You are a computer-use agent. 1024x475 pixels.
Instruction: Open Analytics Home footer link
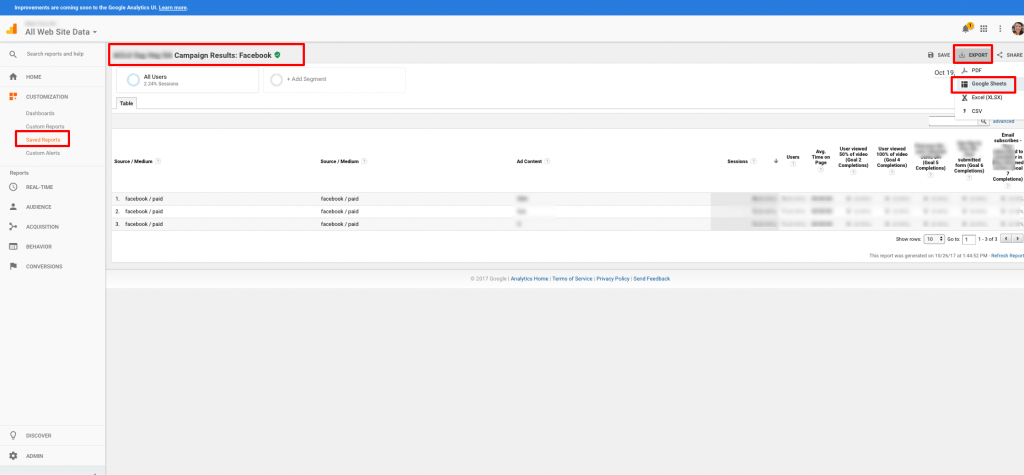(x=529, y=279)
